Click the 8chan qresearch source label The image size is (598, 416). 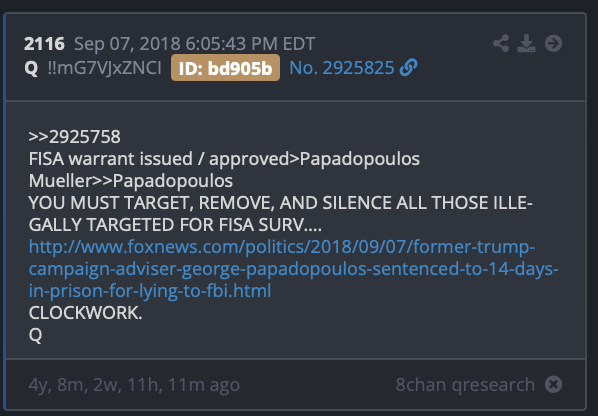(465, 385)
